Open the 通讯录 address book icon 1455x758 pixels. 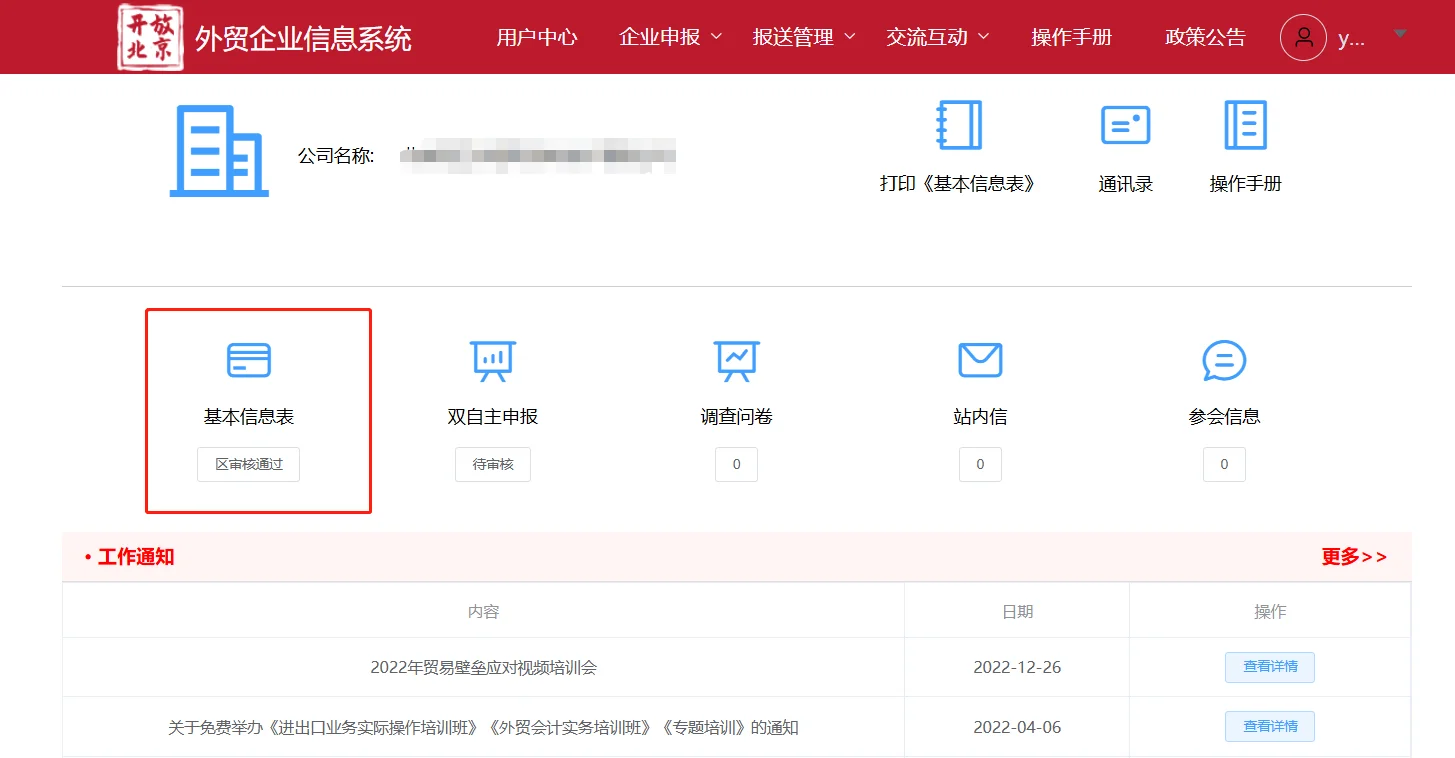pyautogui.click(x=1124, y=125)
